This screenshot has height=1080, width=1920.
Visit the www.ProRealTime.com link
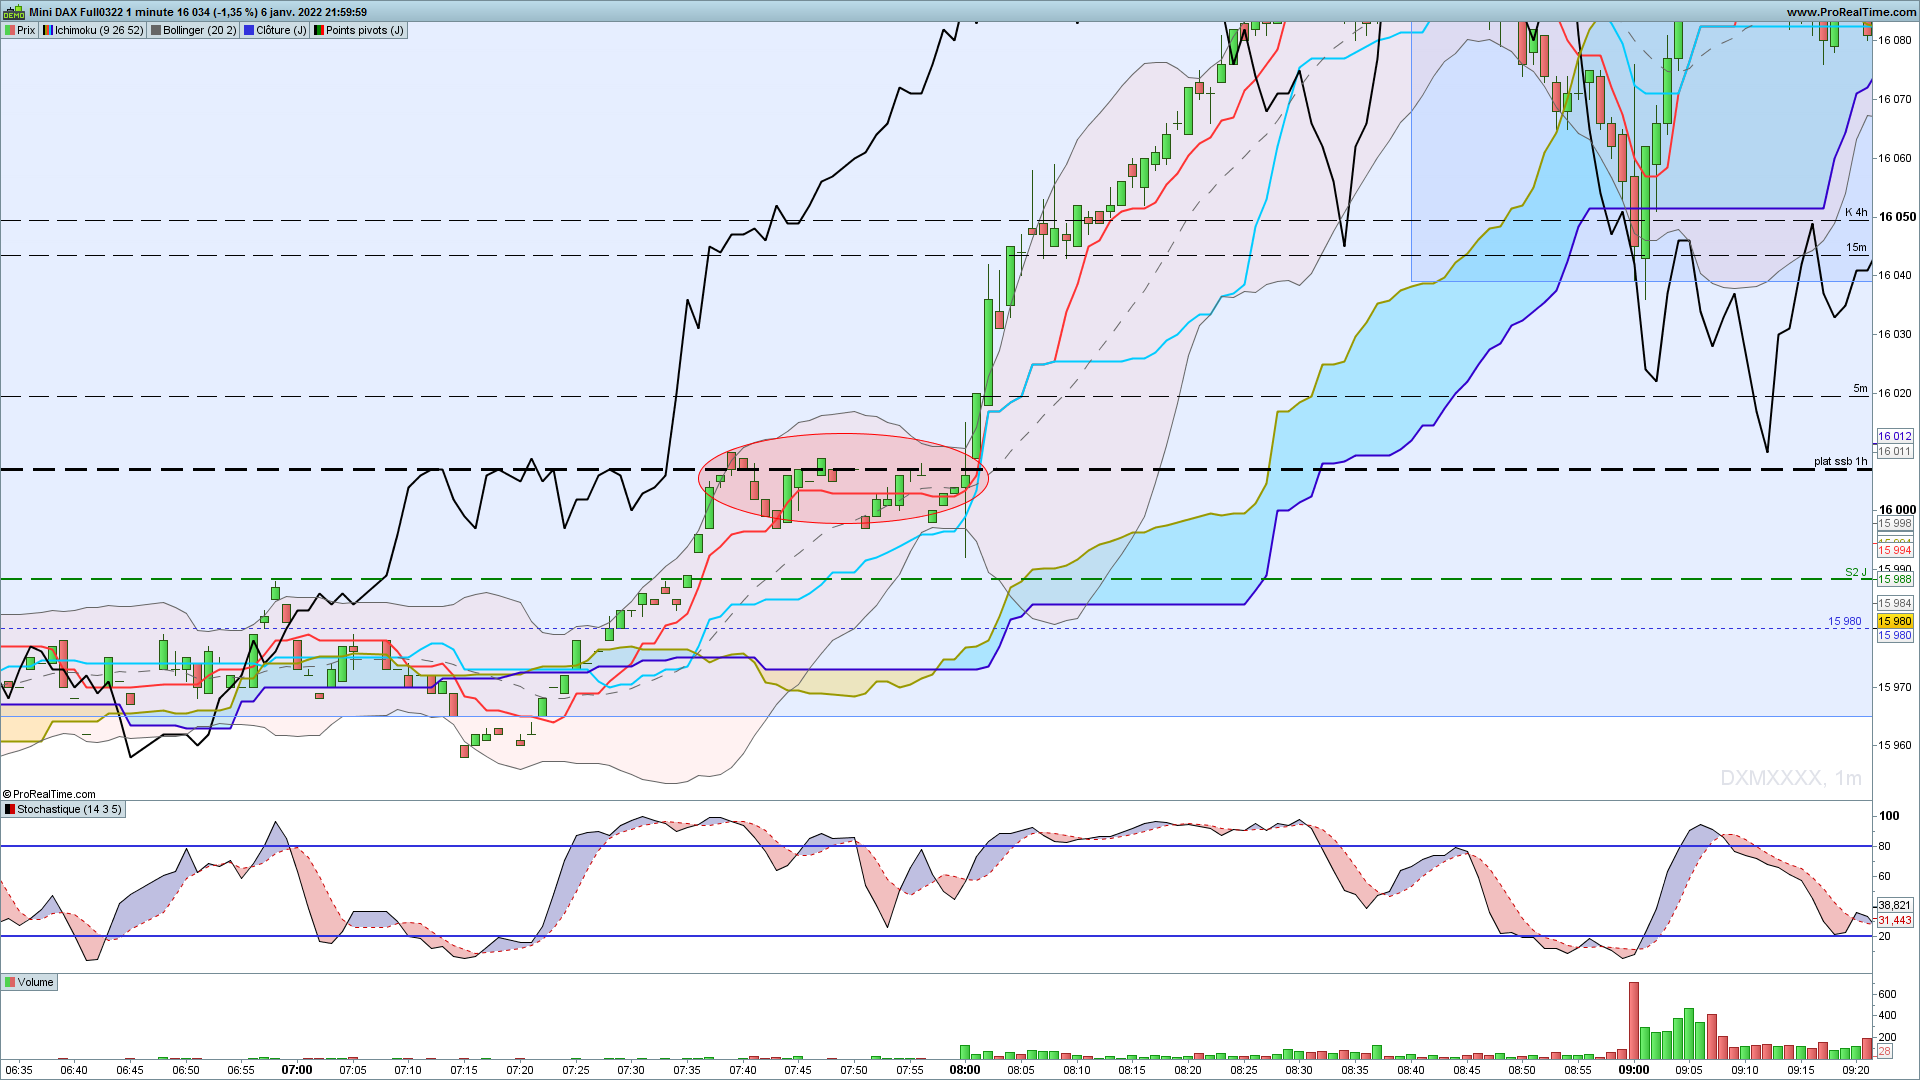(x=1852, y=12)
